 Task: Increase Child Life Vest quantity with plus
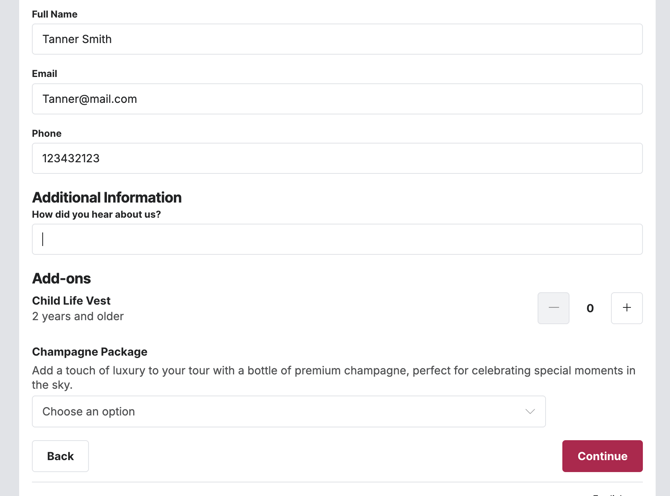(x=627, y=308)
